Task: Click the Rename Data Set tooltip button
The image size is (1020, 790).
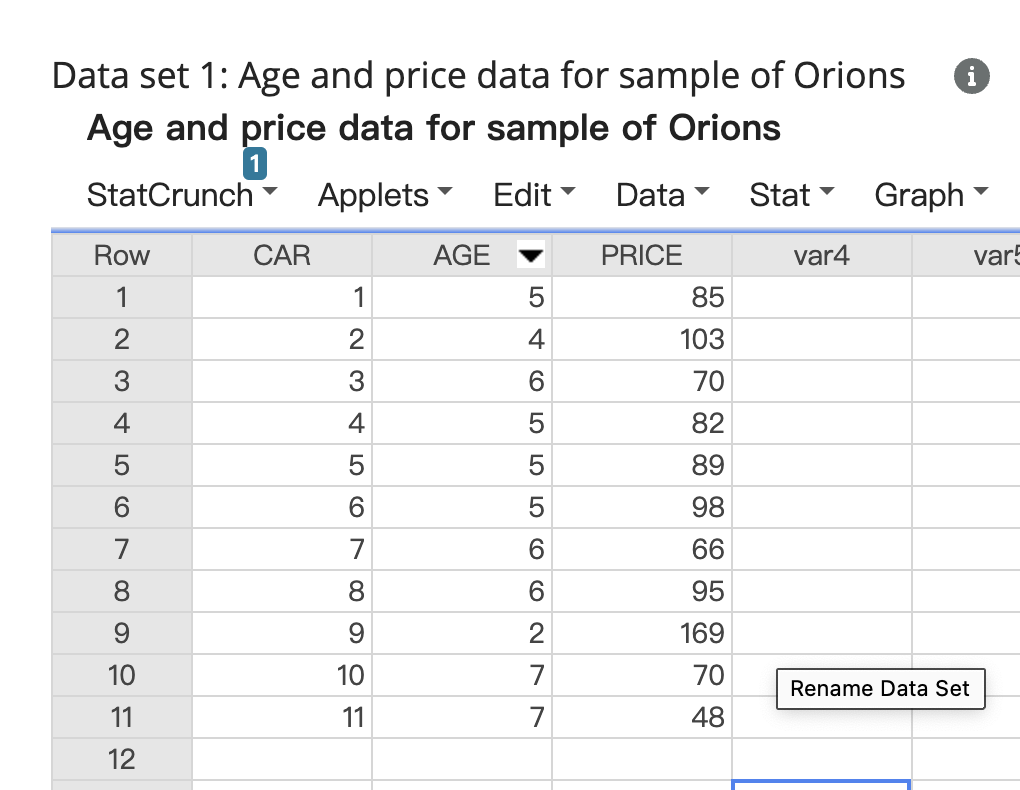Action: click(x=880, y=688)
